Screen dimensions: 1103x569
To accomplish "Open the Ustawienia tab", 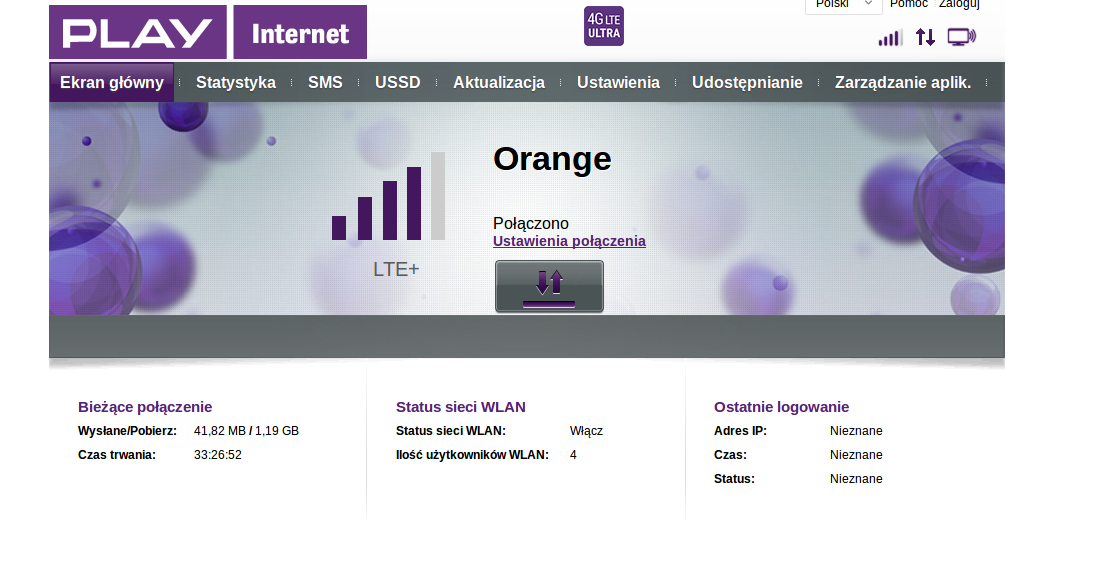I will (x=618, y=82).
